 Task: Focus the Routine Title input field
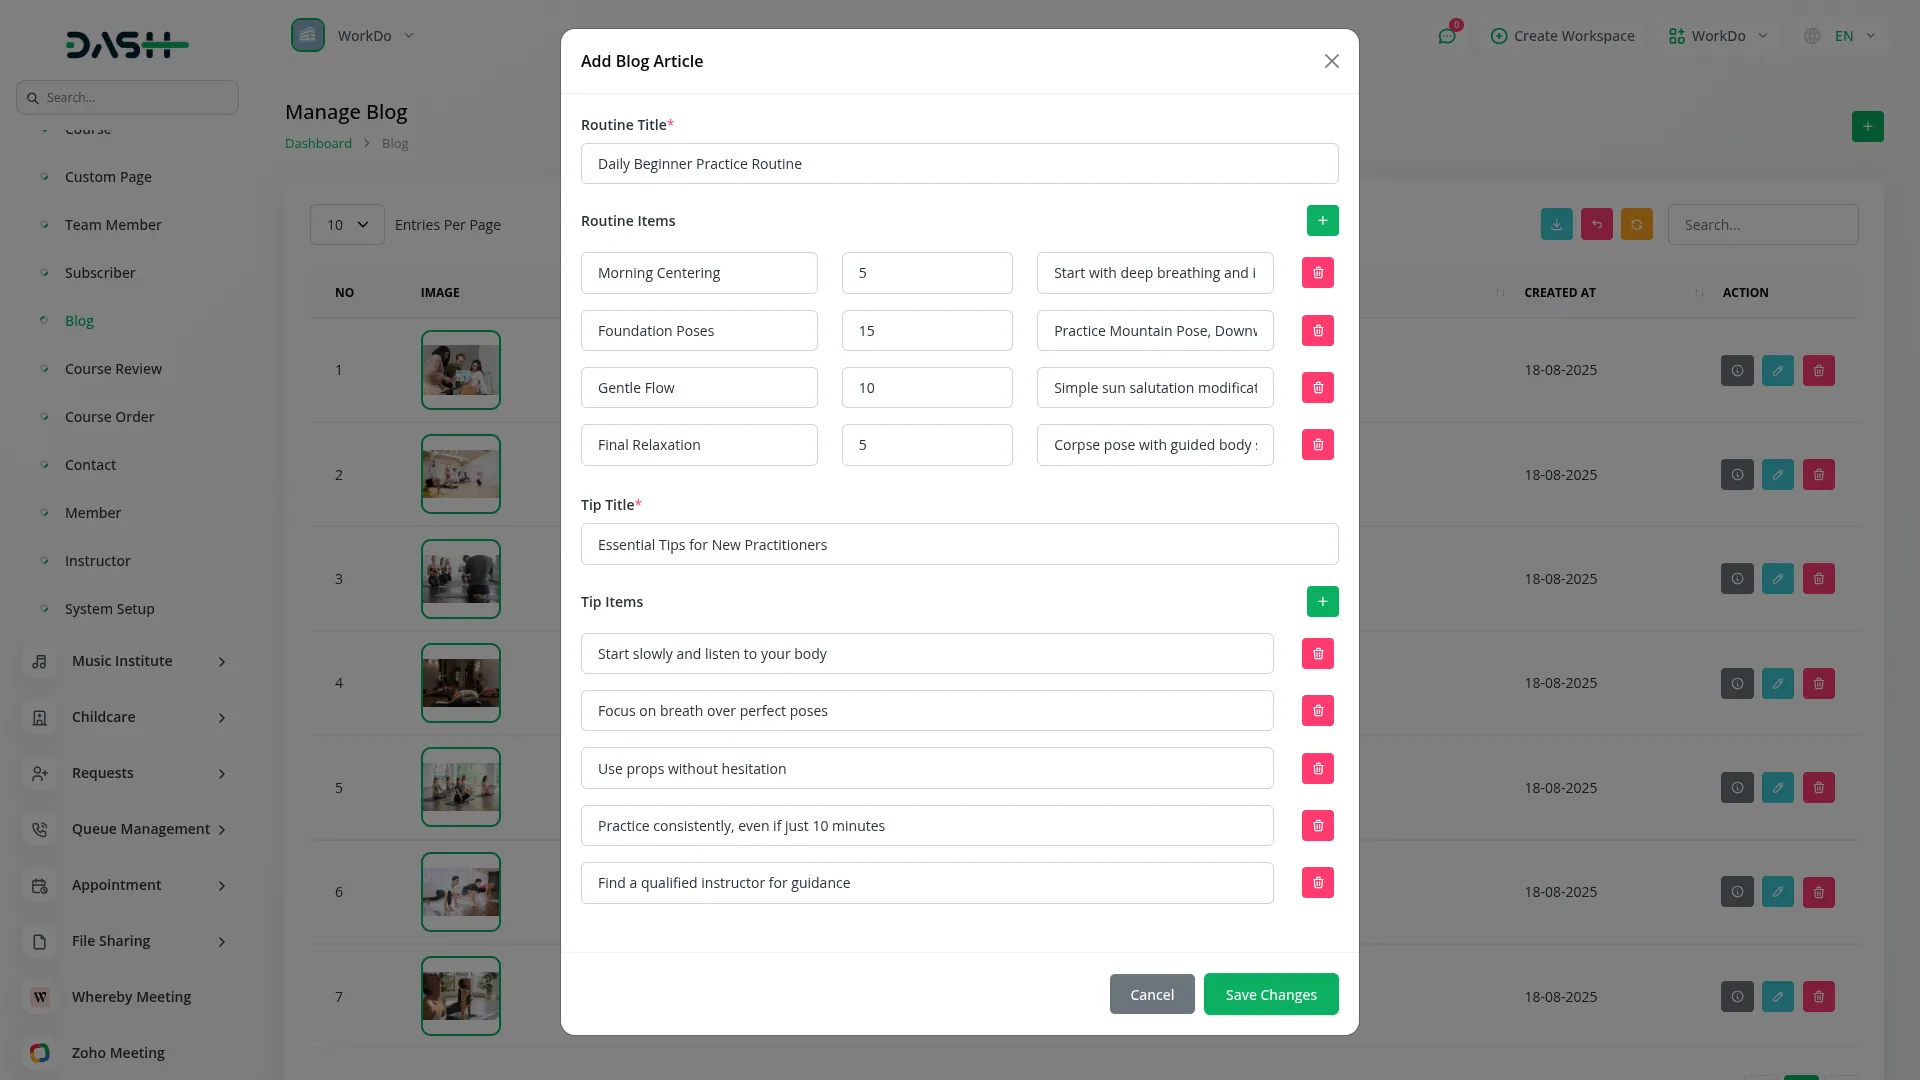point(958,164)
